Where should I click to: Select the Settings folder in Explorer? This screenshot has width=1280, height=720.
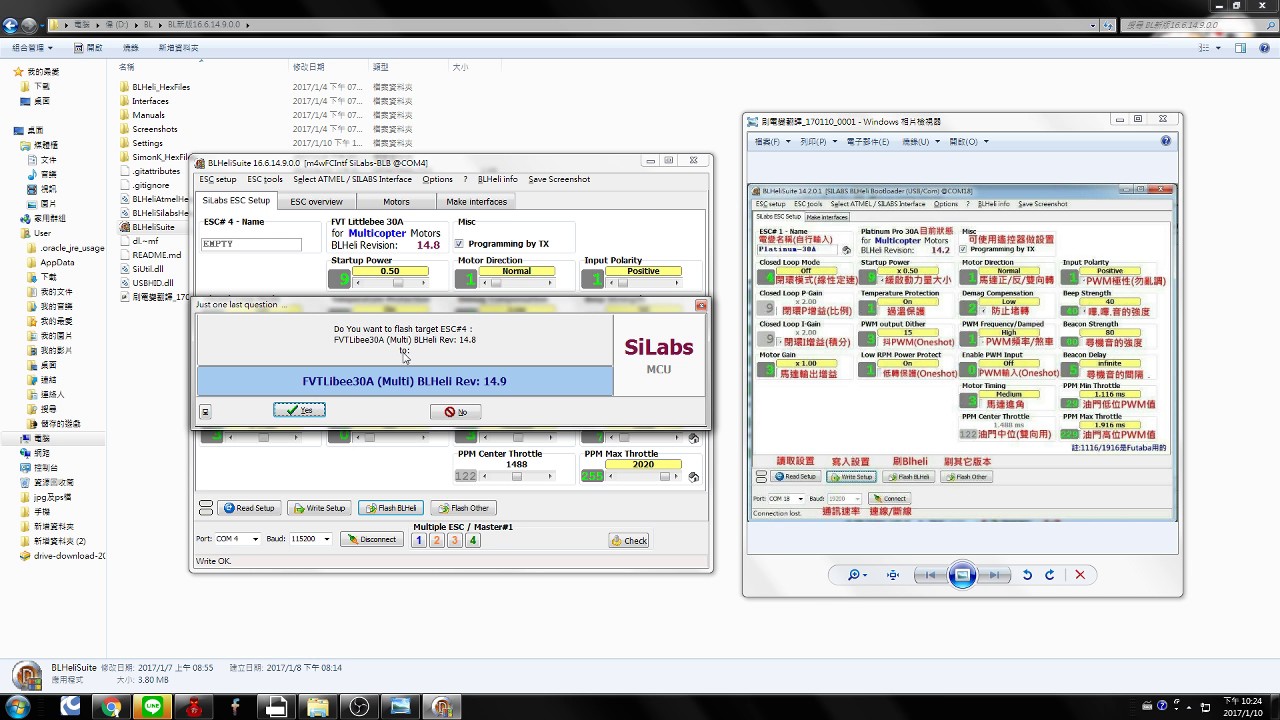[147, 143]
